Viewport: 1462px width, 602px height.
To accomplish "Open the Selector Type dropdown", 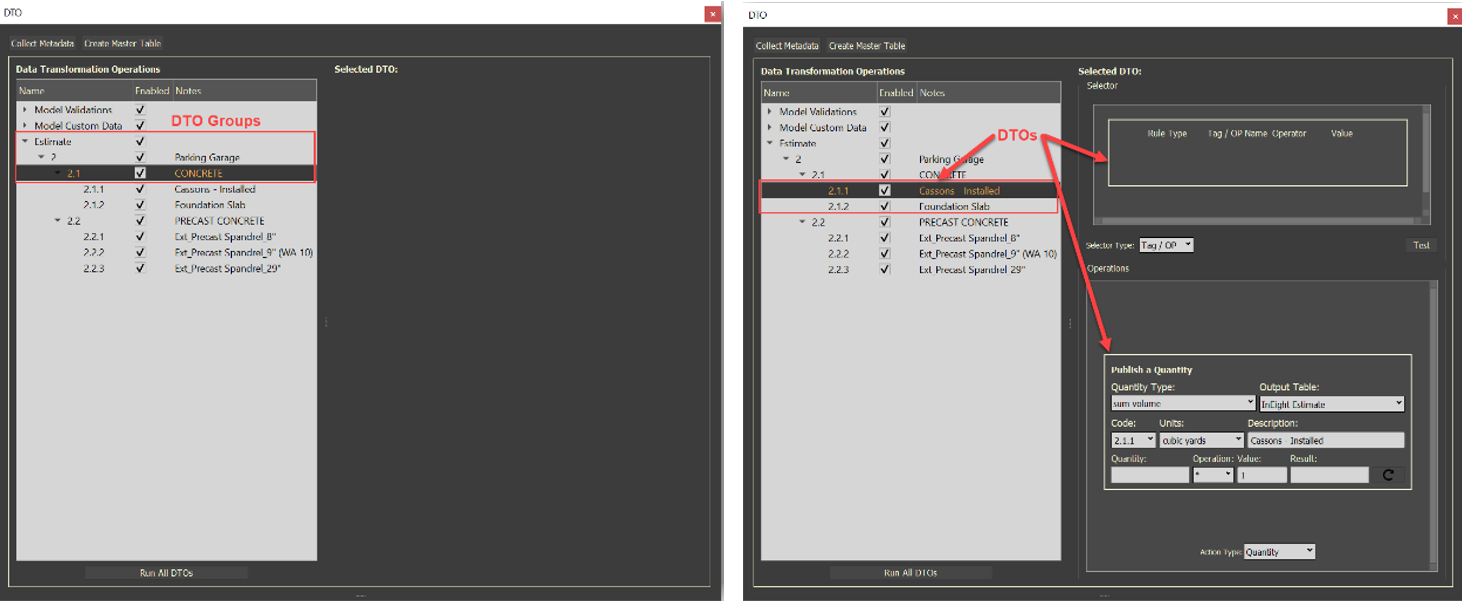I will tap(1166, 245).
